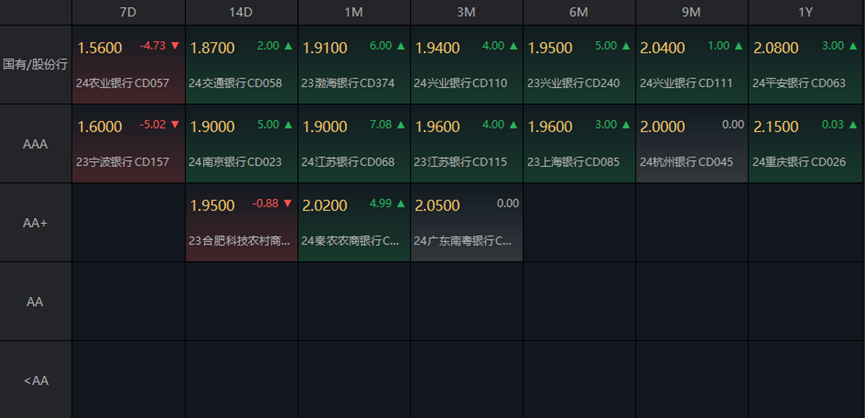Screen dimensions: 865x418
Task: Click the 1.9400 yield value
Action: coord(437,49)
